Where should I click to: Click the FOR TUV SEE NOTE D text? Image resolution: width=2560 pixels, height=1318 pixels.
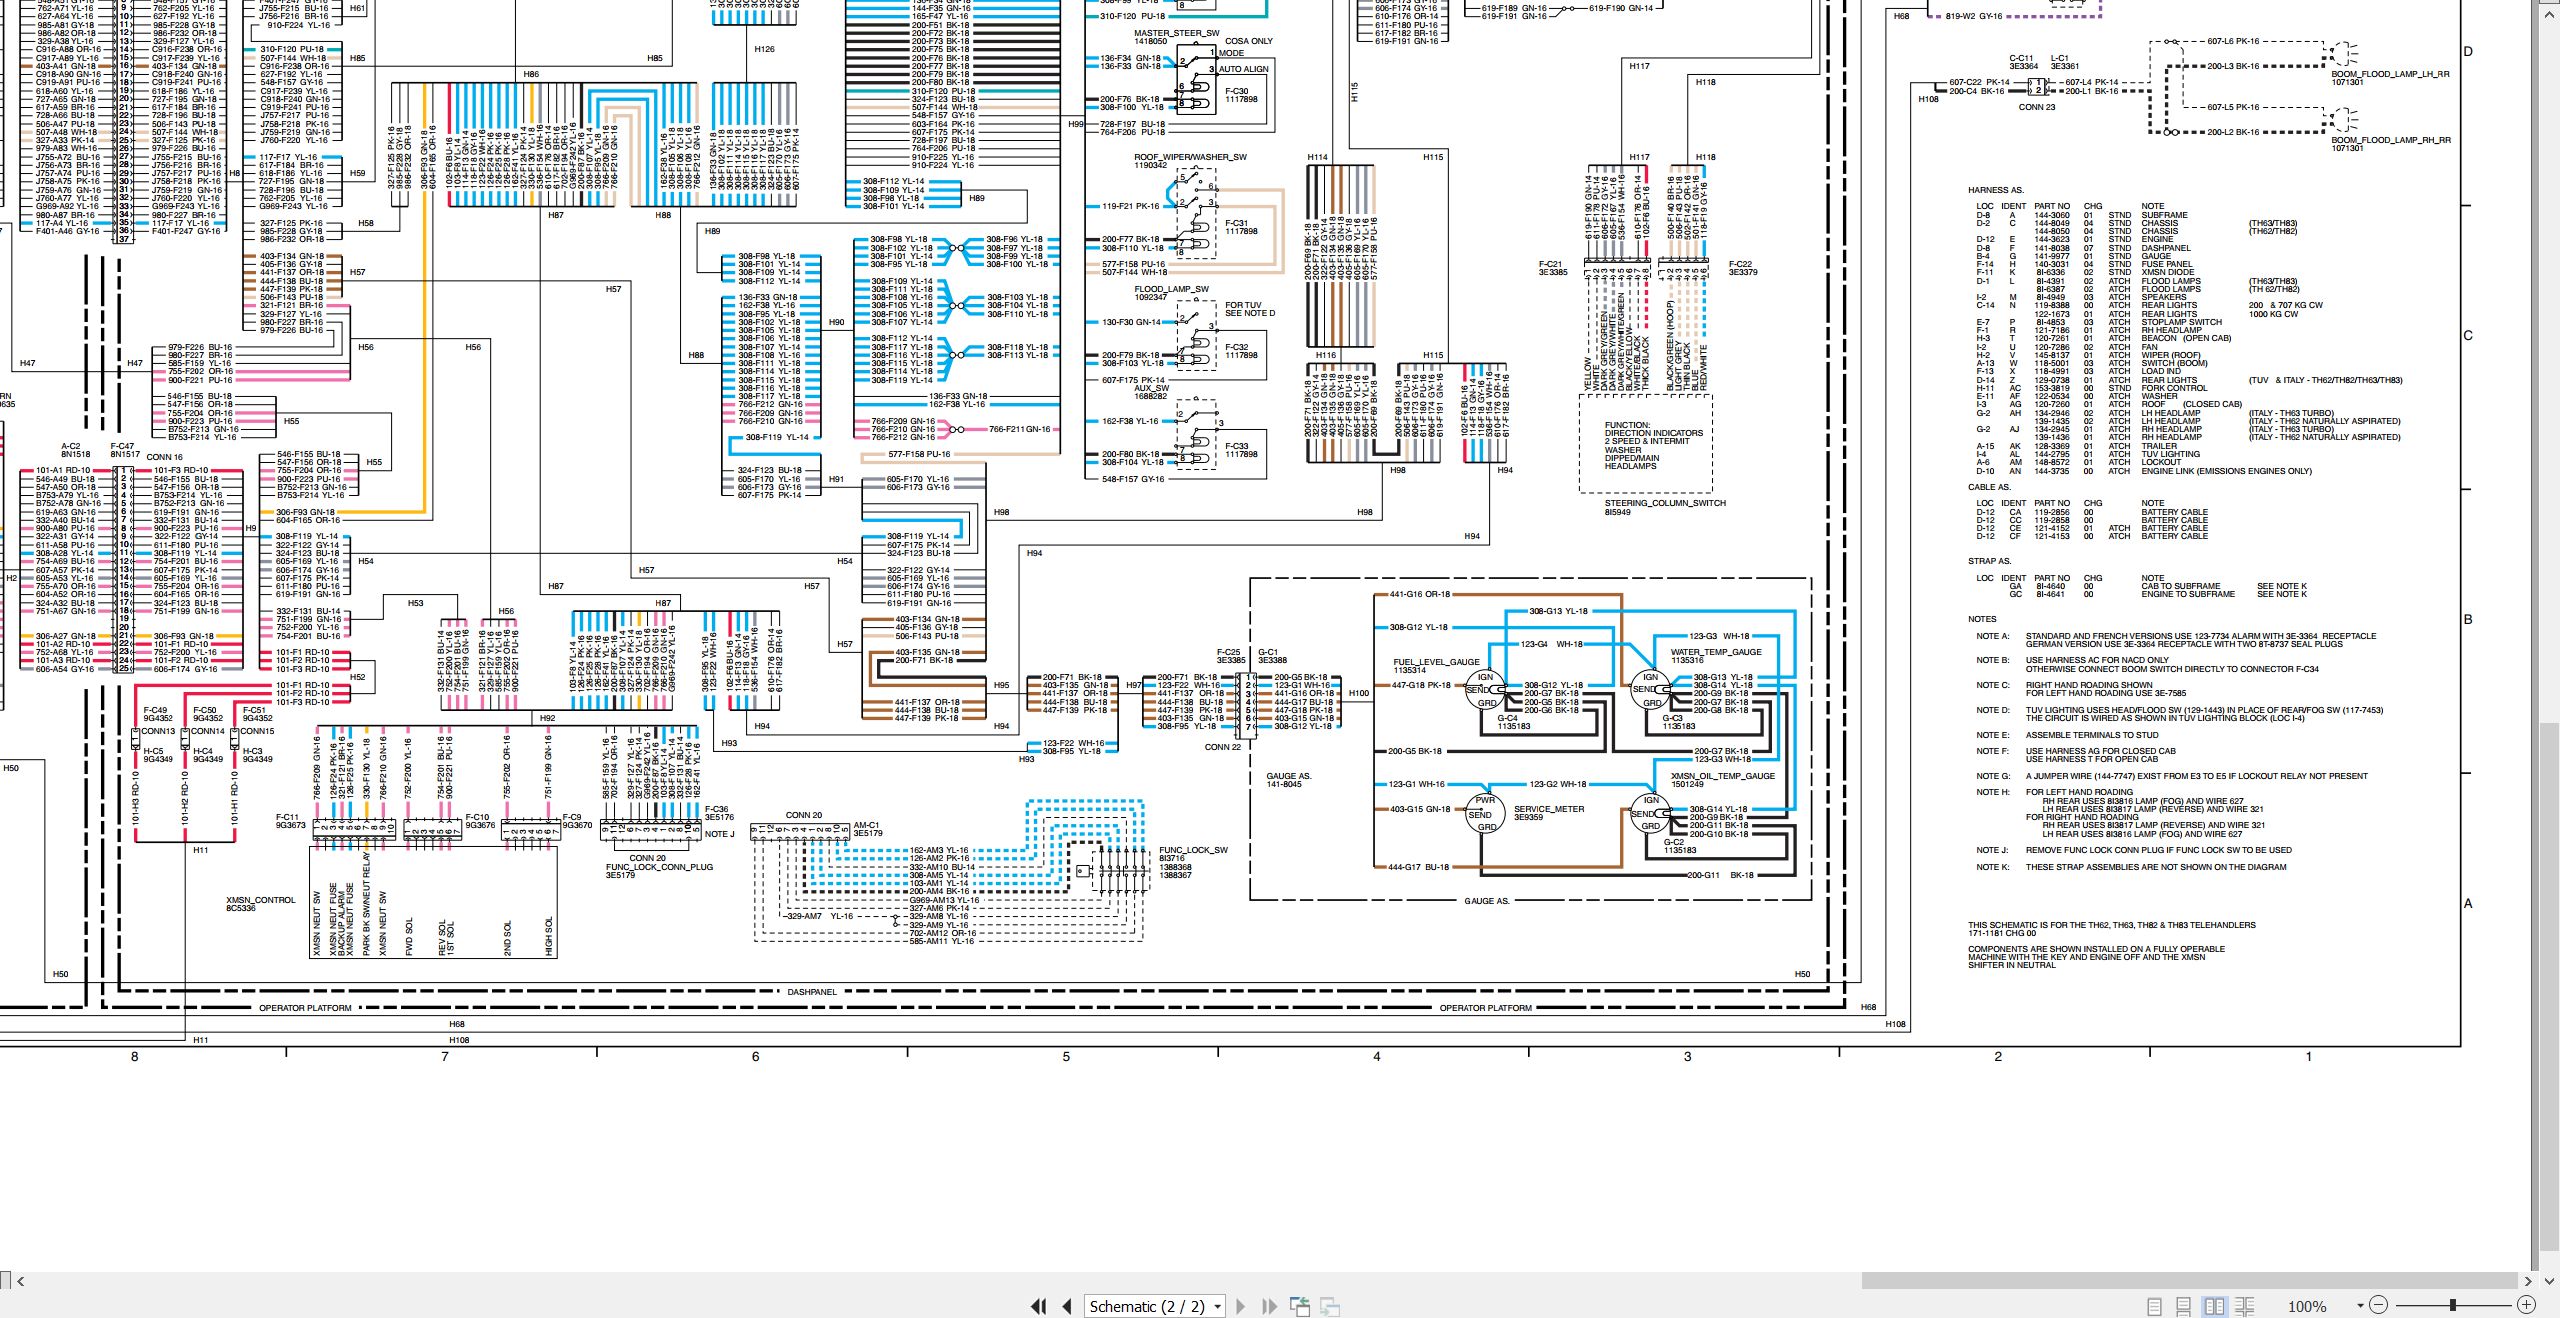[1250, 309]
